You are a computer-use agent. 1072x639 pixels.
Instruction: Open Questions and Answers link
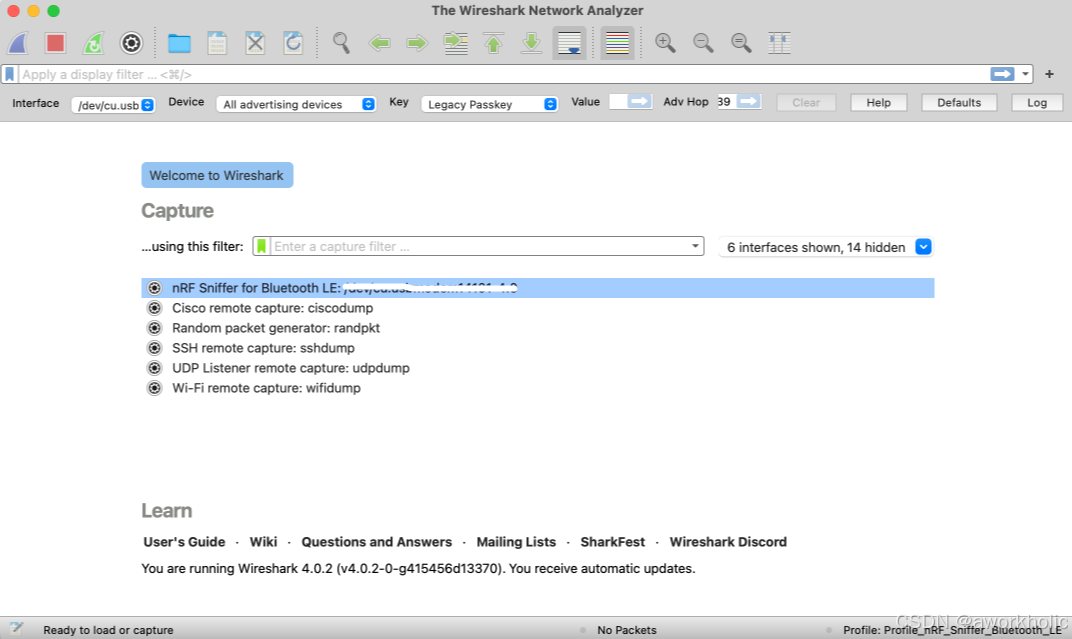377,542
